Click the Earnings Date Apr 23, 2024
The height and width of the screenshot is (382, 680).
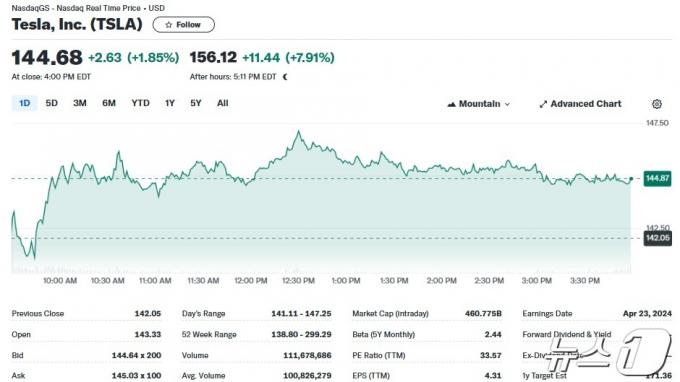coord(647,313)
